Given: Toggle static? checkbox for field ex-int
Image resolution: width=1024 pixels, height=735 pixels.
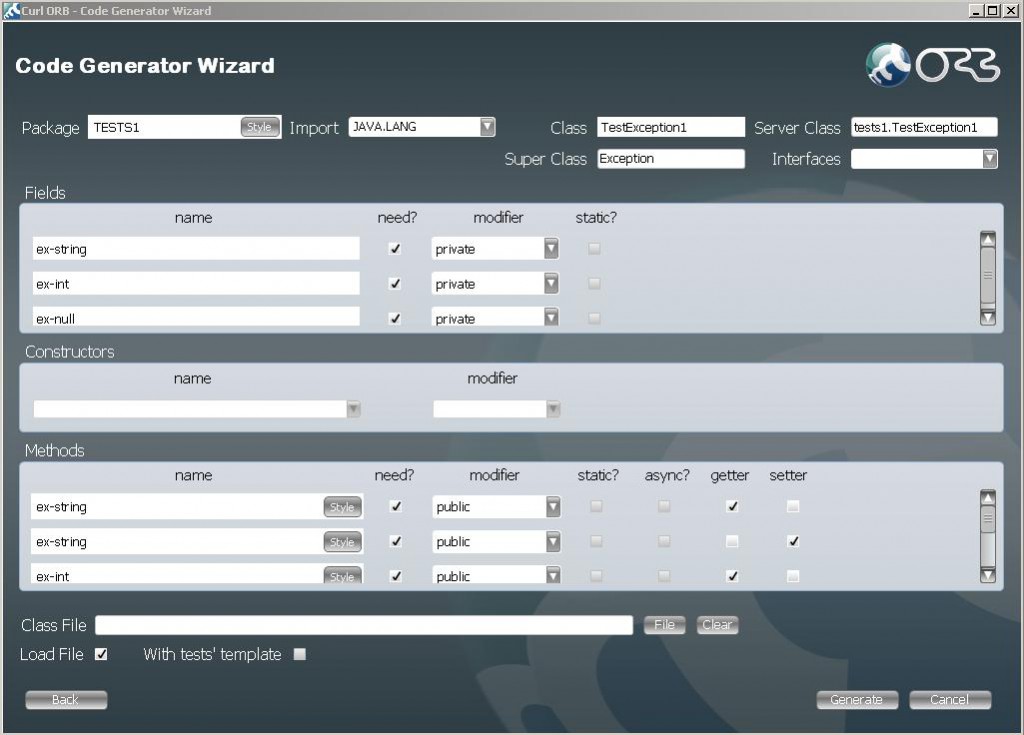Looking at the screenshot, I should click(594, 284).
